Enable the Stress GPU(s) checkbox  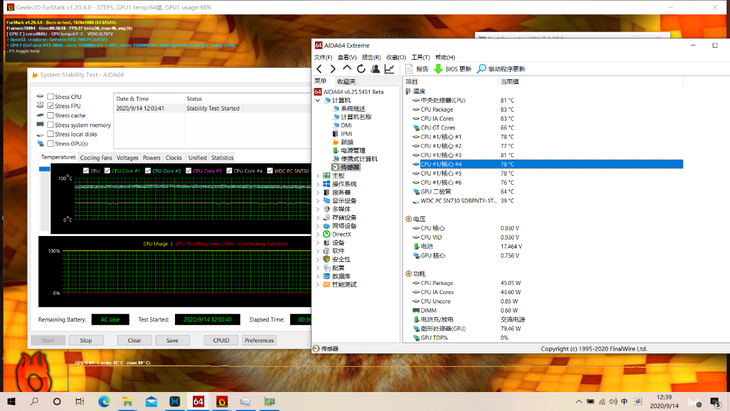point(51,143)
